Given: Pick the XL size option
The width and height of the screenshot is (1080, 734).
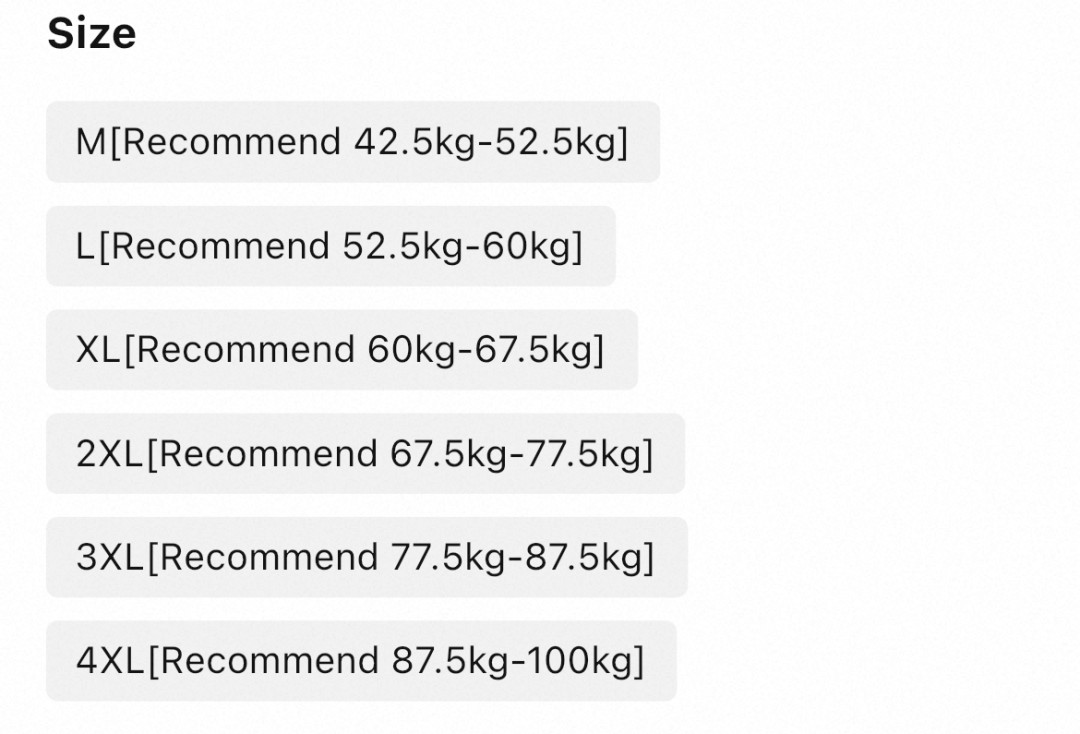Looking at the screenshot, I should pos(341,350).
